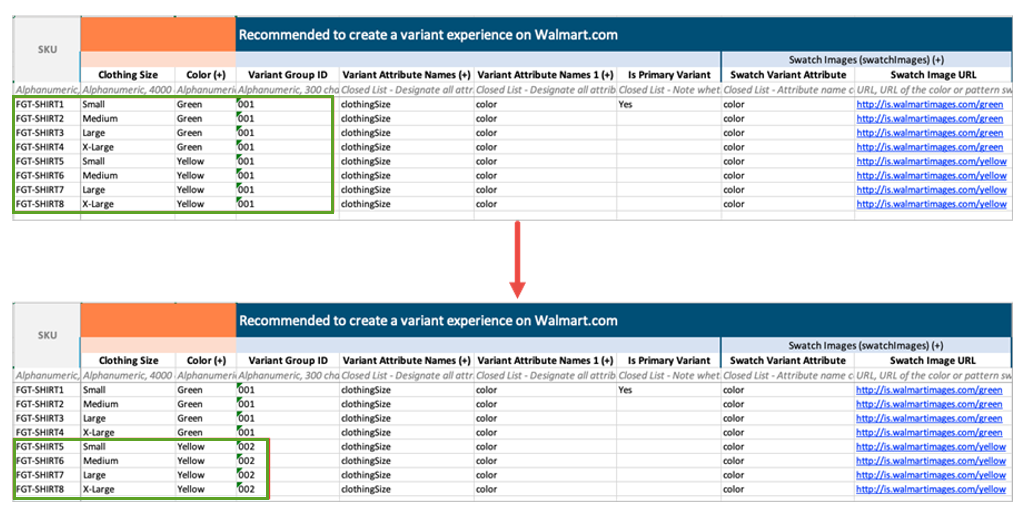Select the SKU header cell in upper table
Screen dimensions: 1029x517
coord(47,49)
